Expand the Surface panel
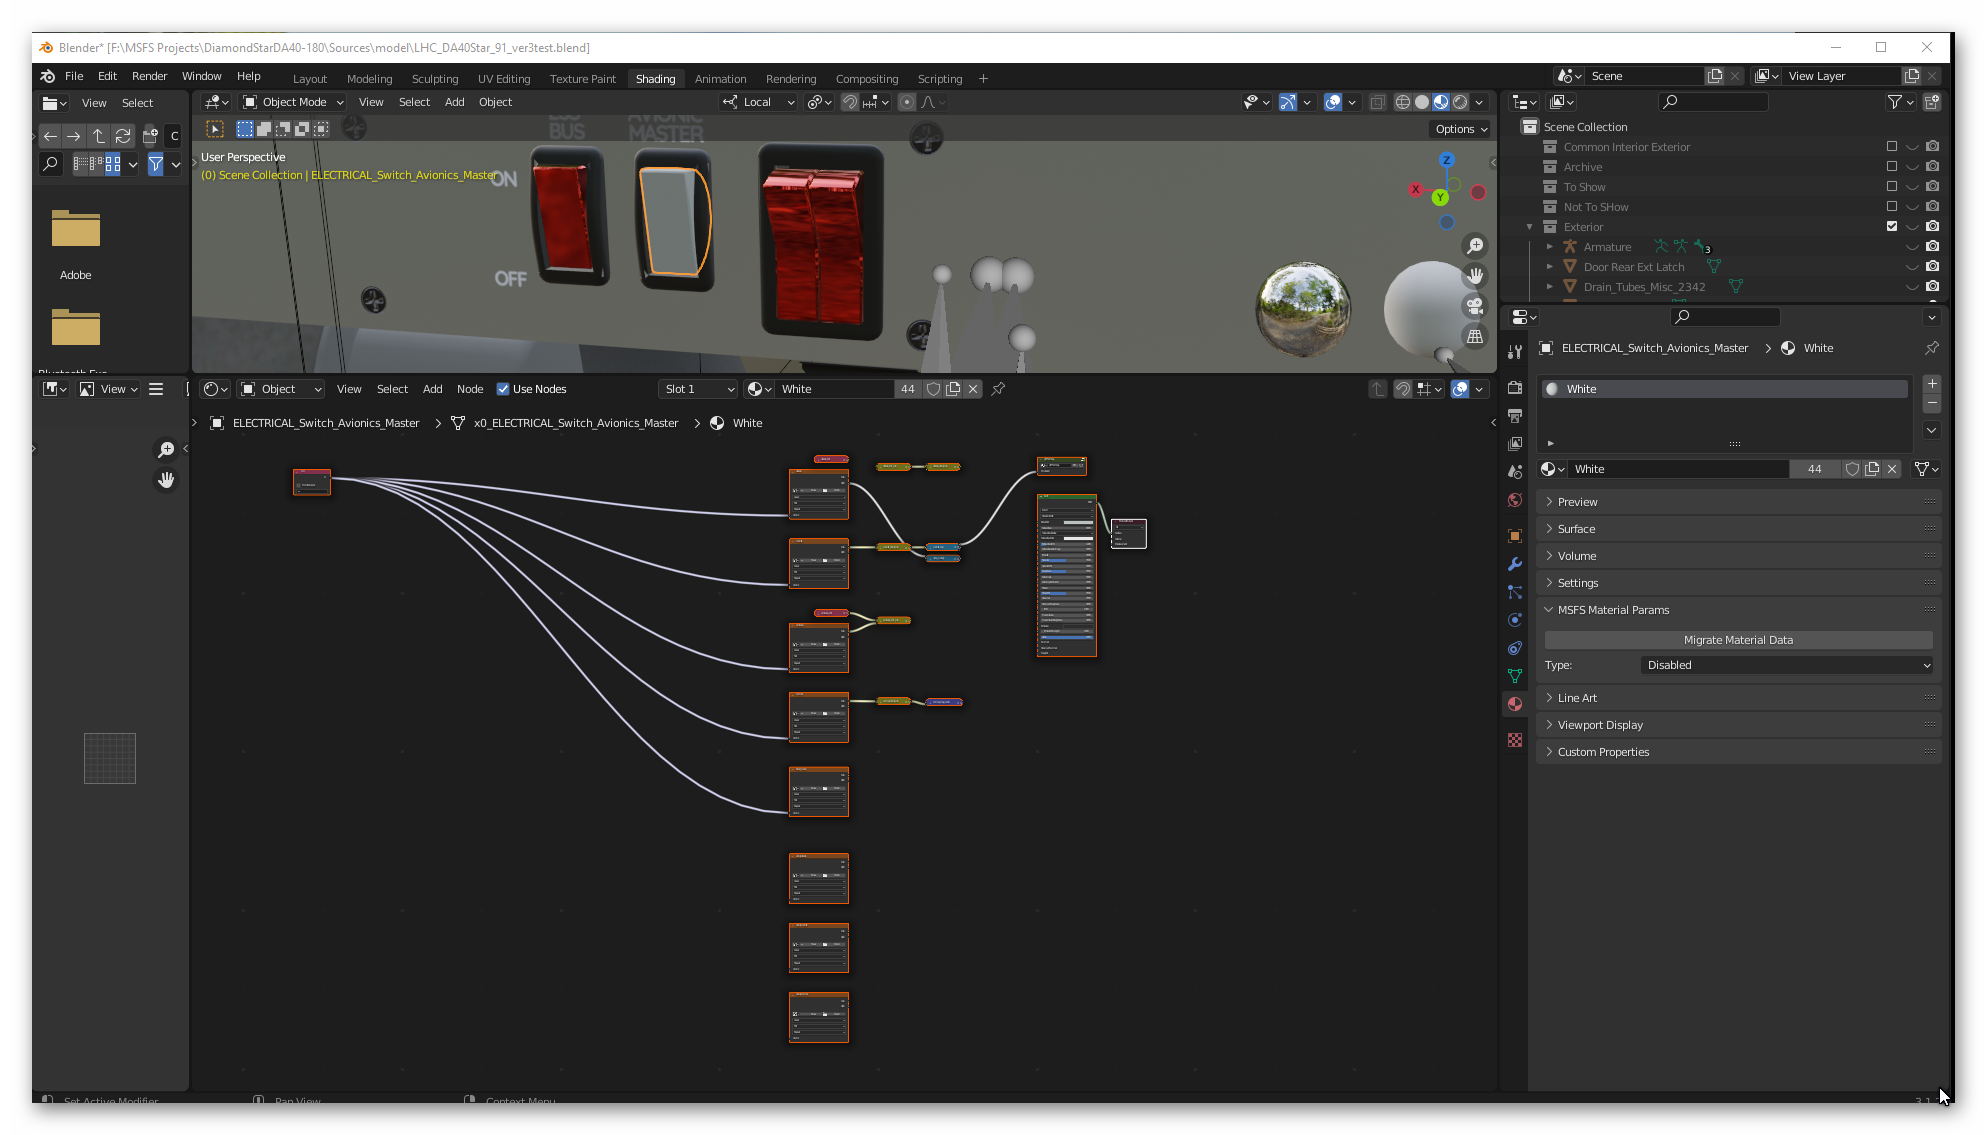Screen dimensions: 1987x1135 tap(1576, 529)
